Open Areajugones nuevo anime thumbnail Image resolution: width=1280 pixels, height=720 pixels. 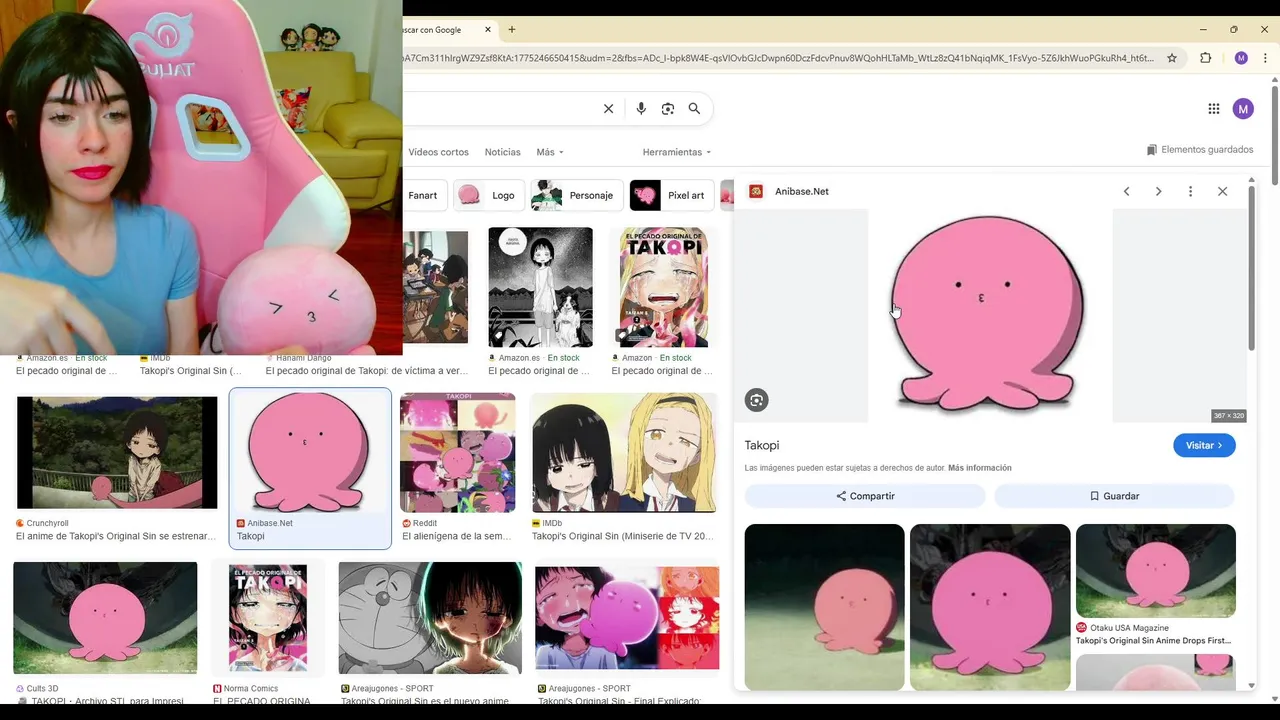[430, 618]
